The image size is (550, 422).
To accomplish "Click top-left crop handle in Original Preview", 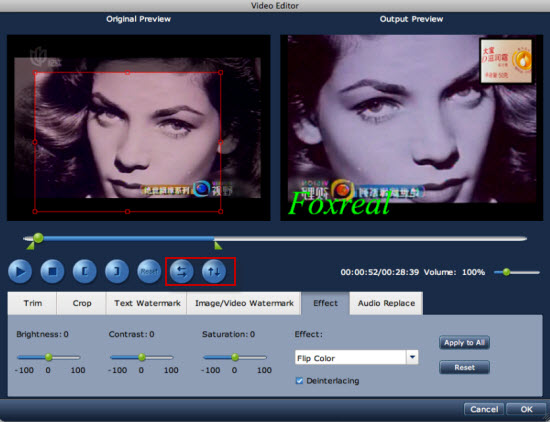I will coord(35,73).
